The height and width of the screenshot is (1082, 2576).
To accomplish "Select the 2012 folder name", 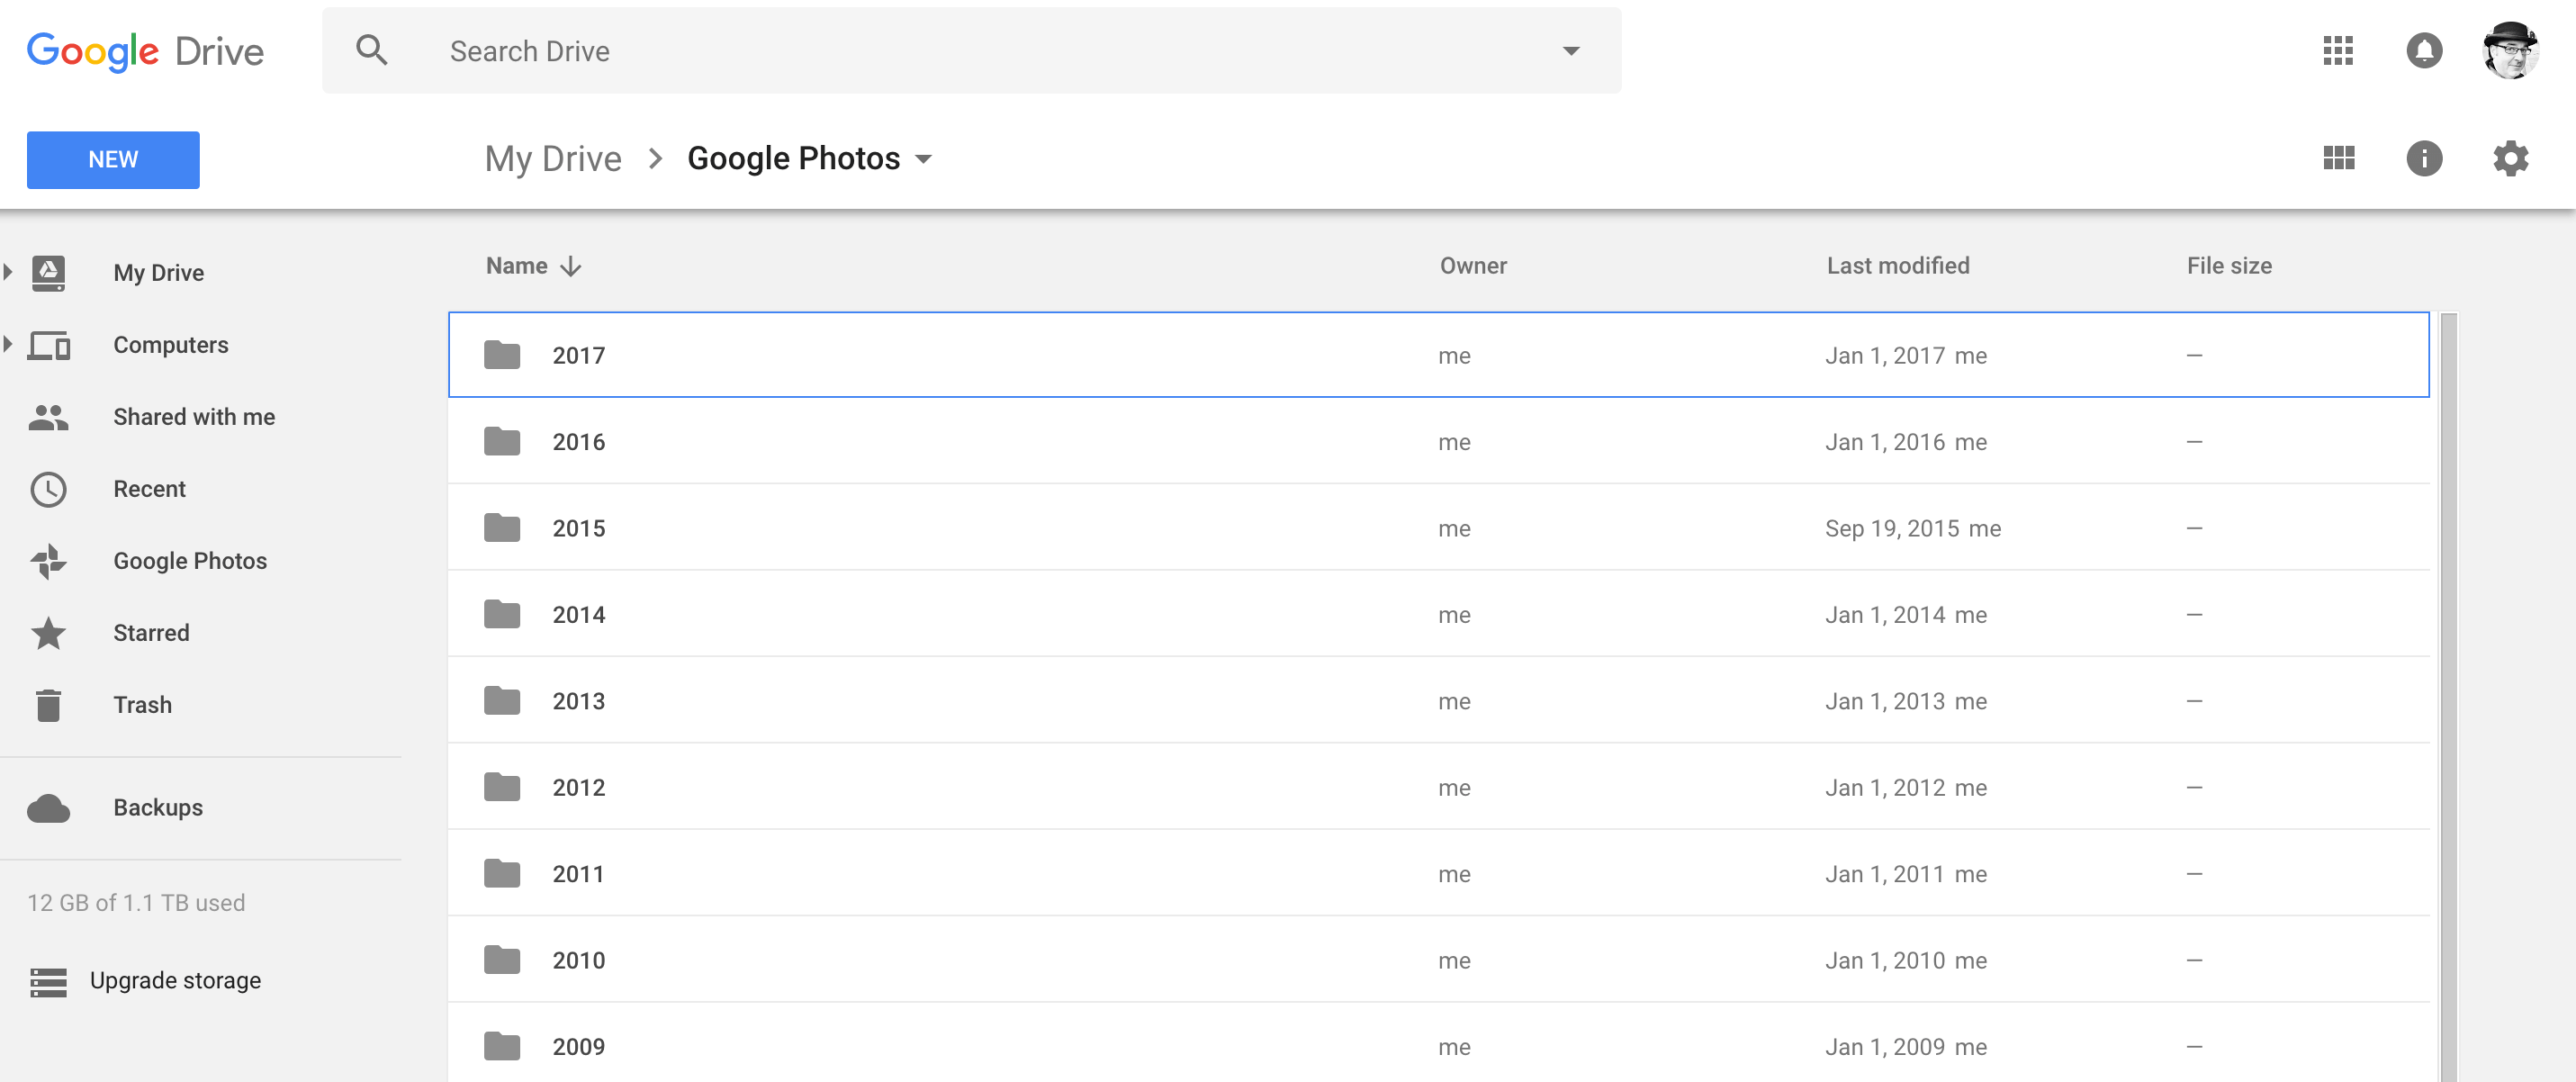I will tap(579, 788).
